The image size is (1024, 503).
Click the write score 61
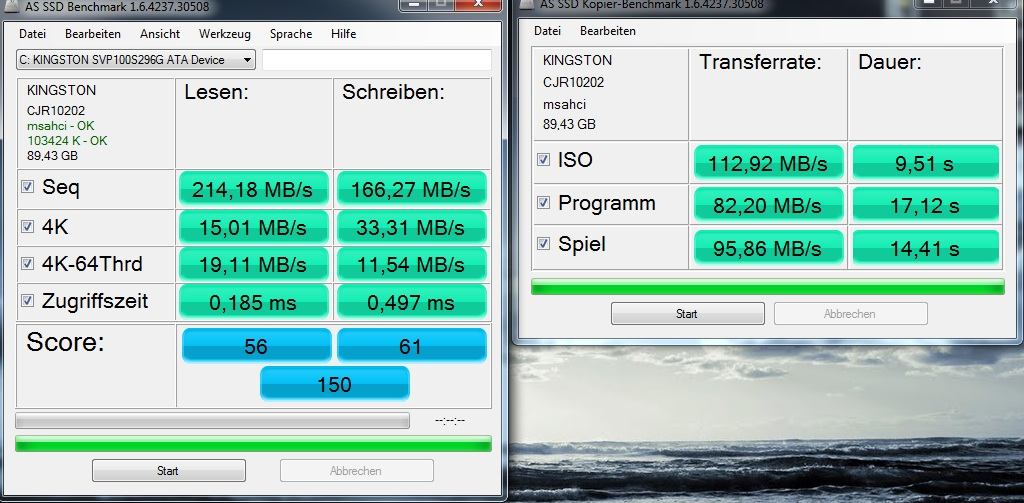(411, 345)
